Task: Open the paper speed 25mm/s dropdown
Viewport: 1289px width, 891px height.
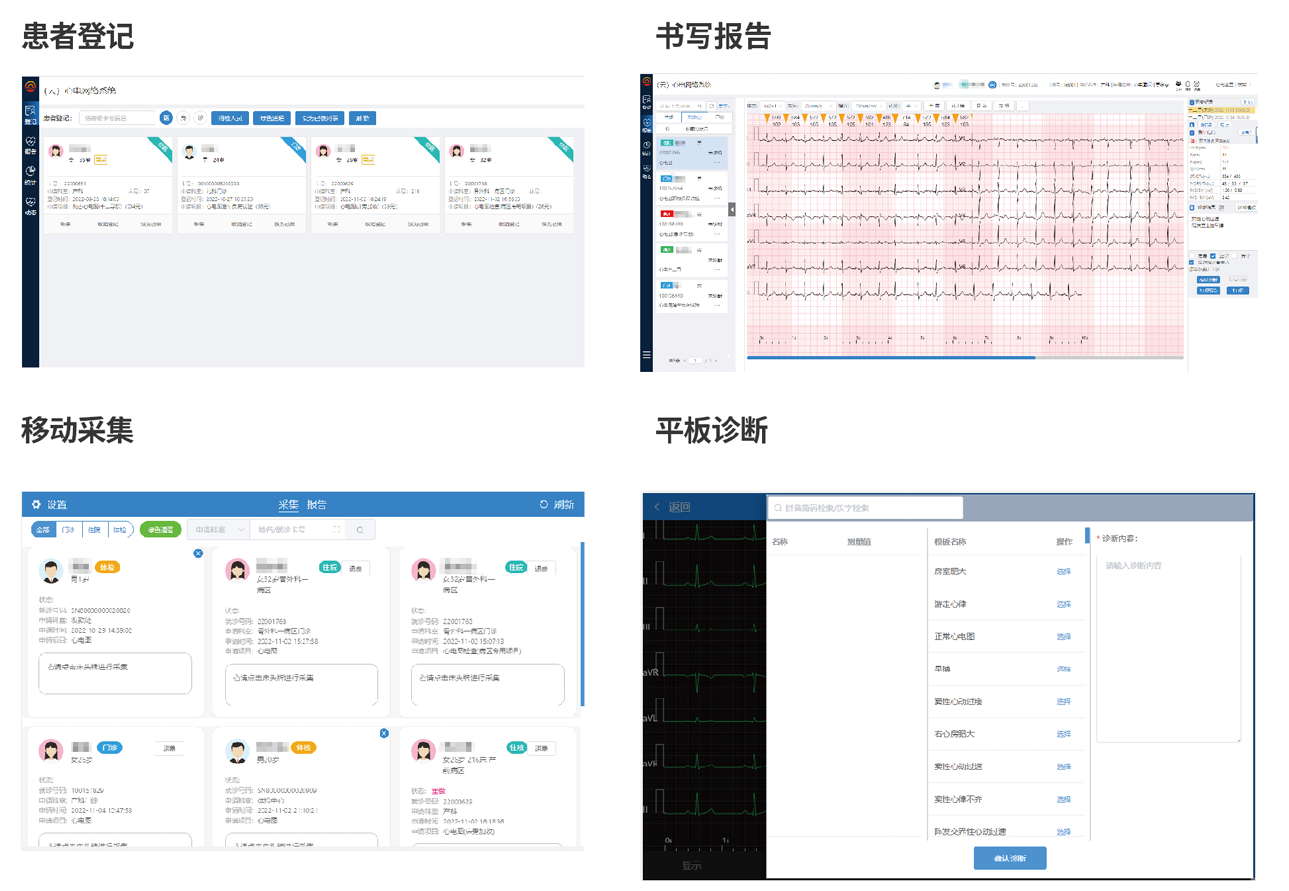Action: (817, 105)
